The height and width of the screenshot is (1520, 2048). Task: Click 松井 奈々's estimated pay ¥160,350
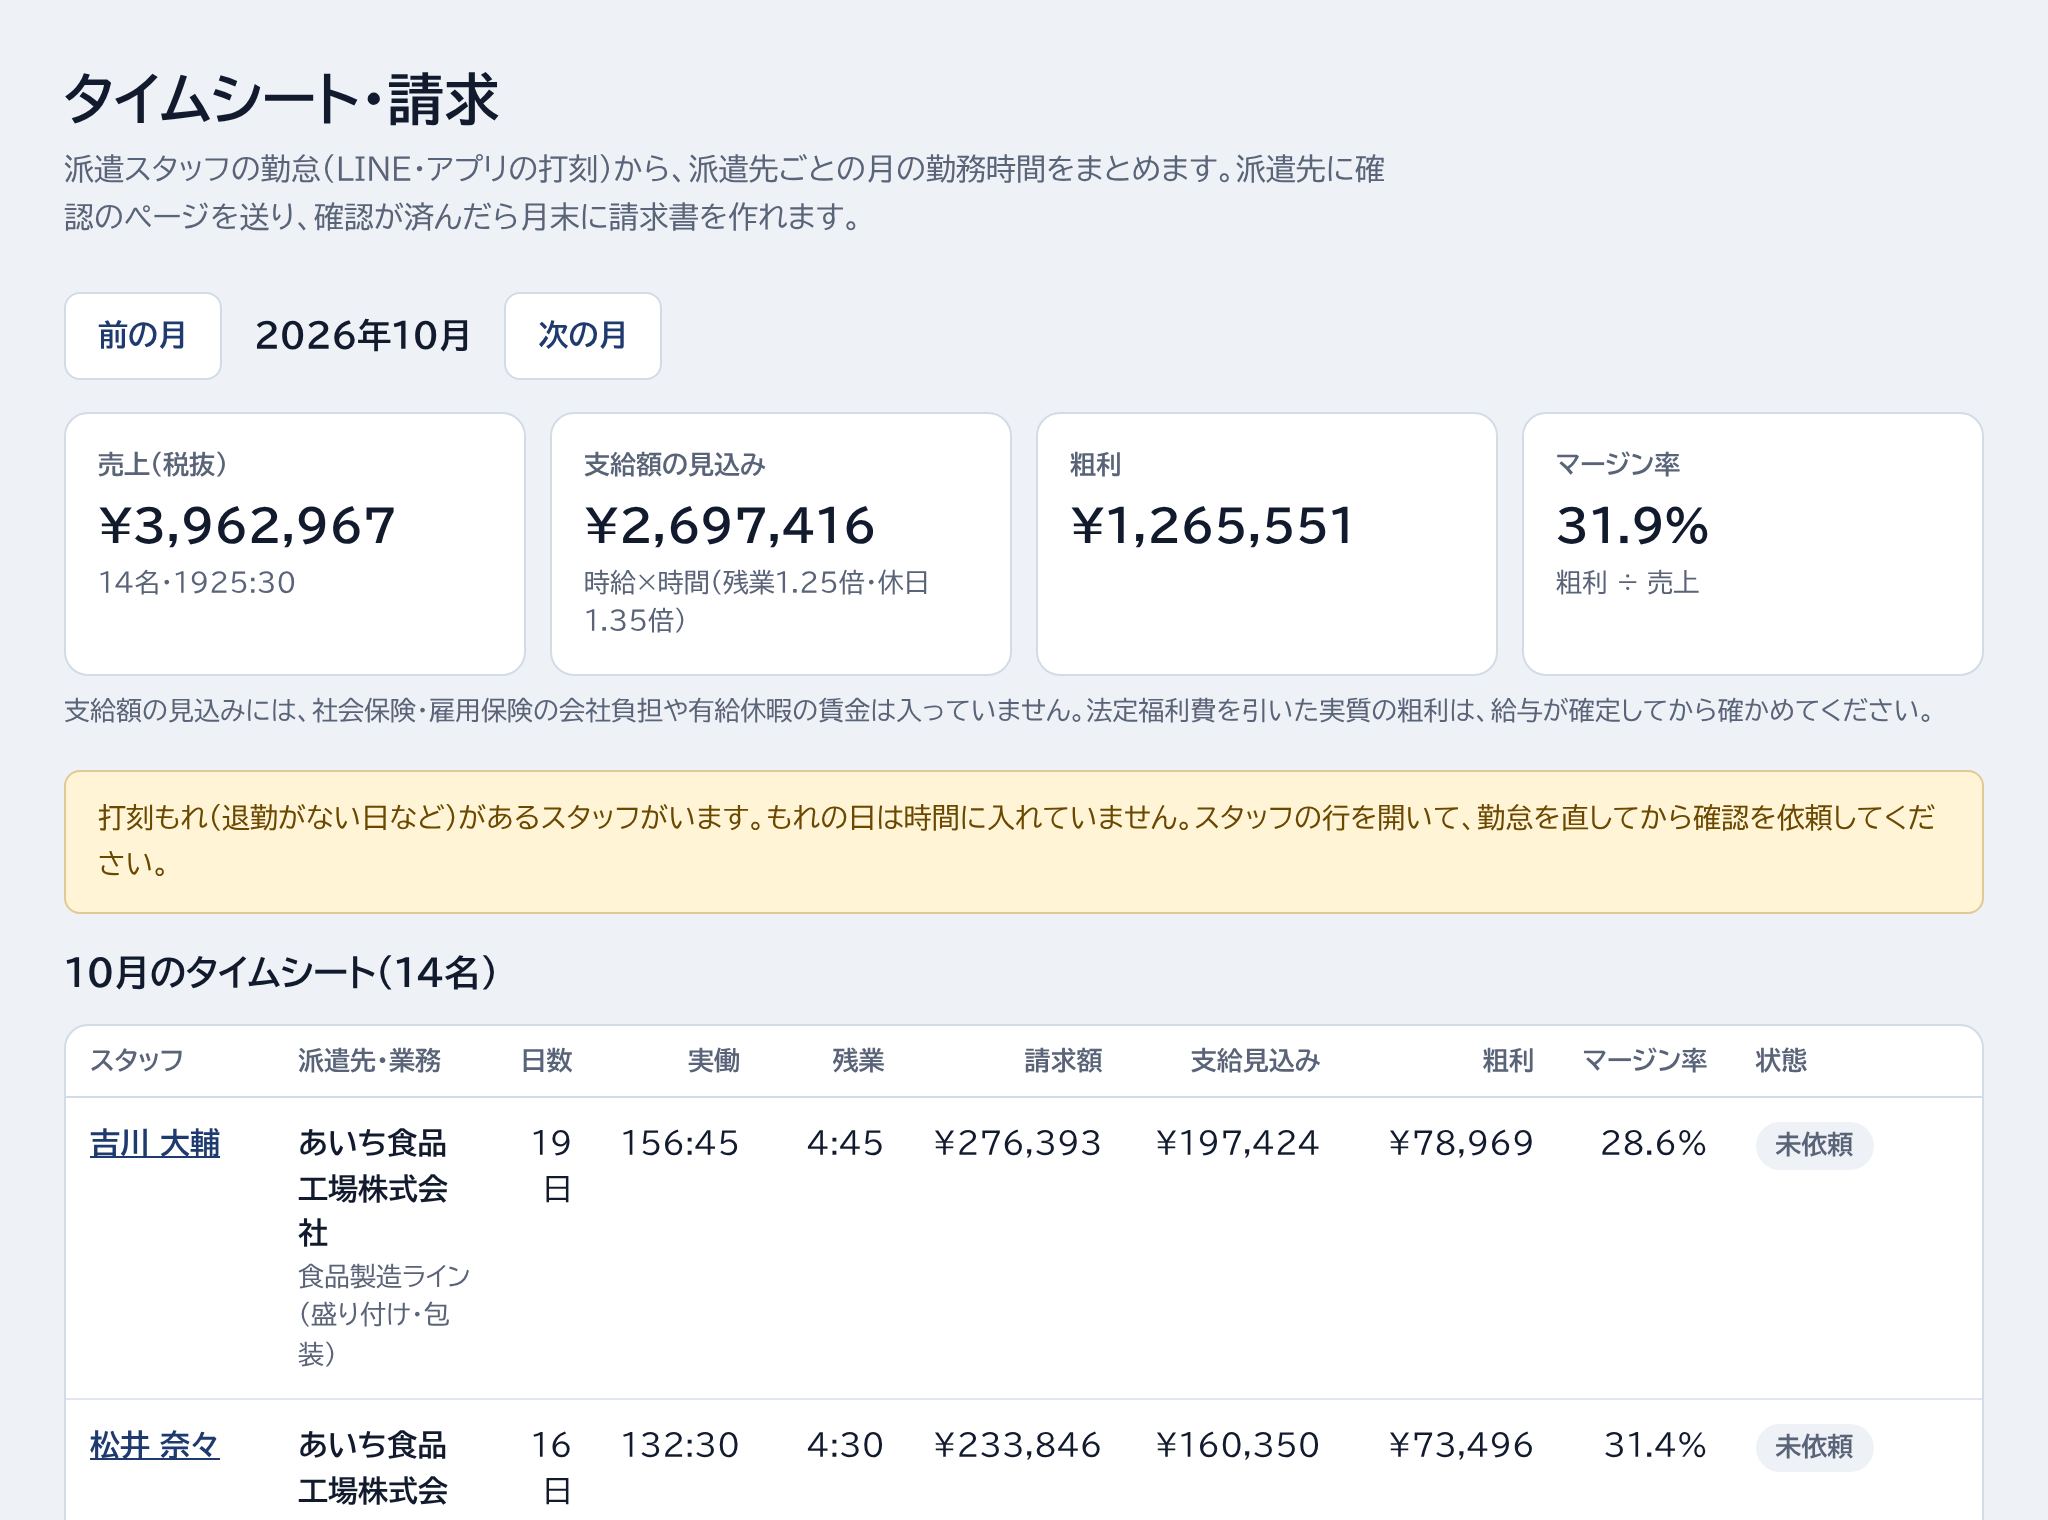click(1237, 1446)
